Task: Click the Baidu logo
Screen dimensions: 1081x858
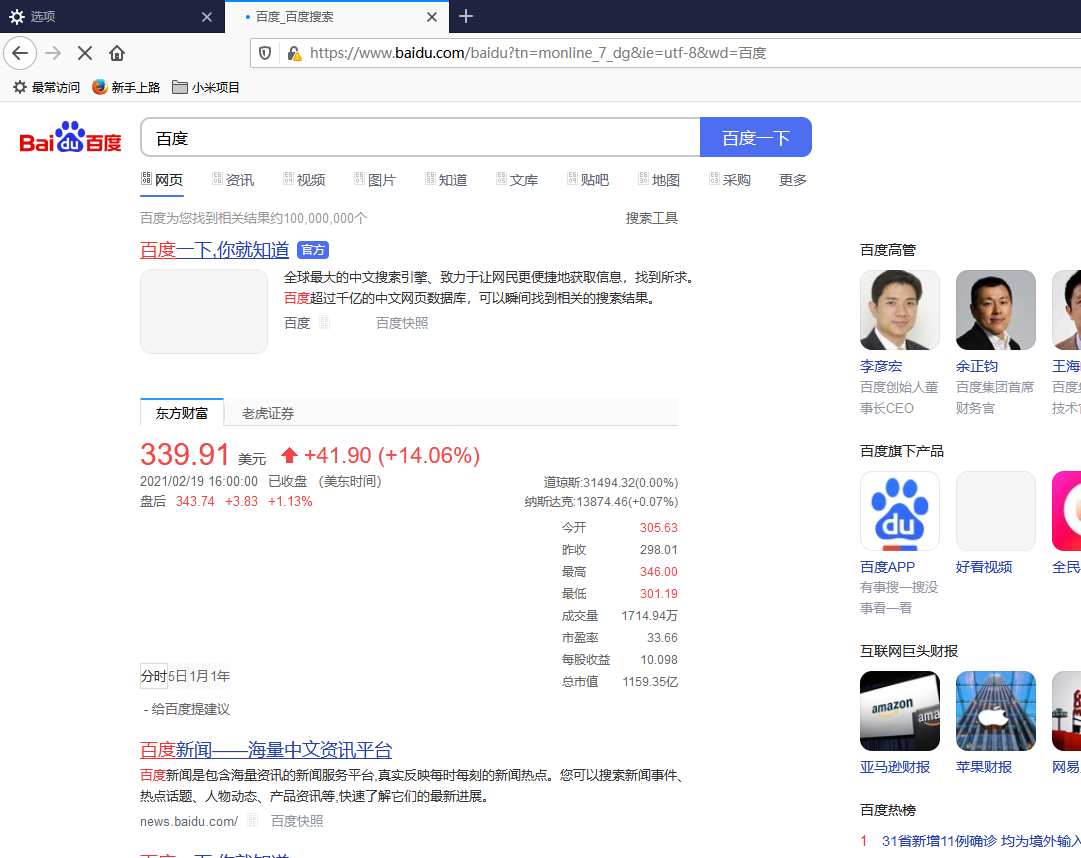Action: coord(70,137)
